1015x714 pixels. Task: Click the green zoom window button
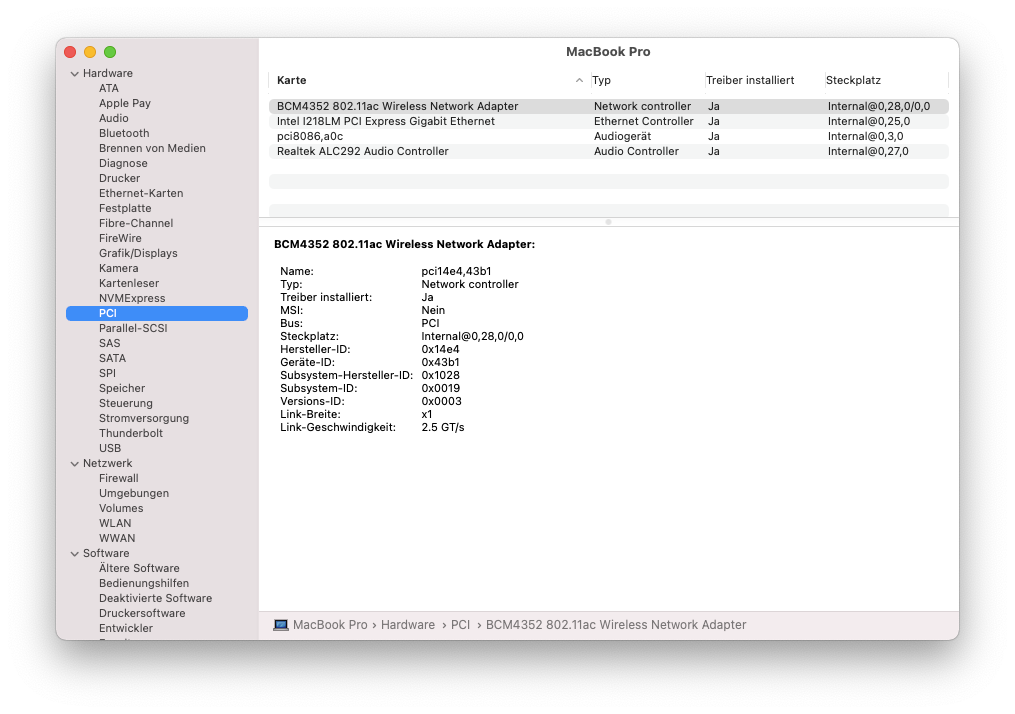[110, 52]
